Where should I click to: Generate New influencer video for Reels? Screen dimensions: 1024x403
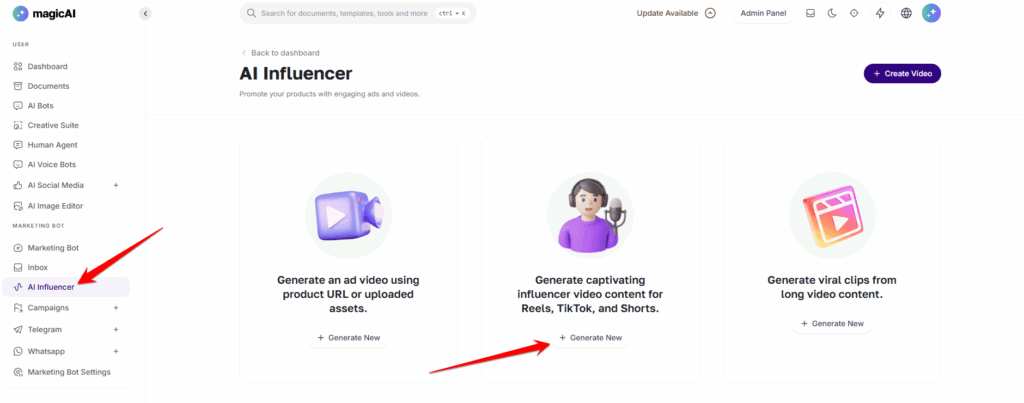590,338
